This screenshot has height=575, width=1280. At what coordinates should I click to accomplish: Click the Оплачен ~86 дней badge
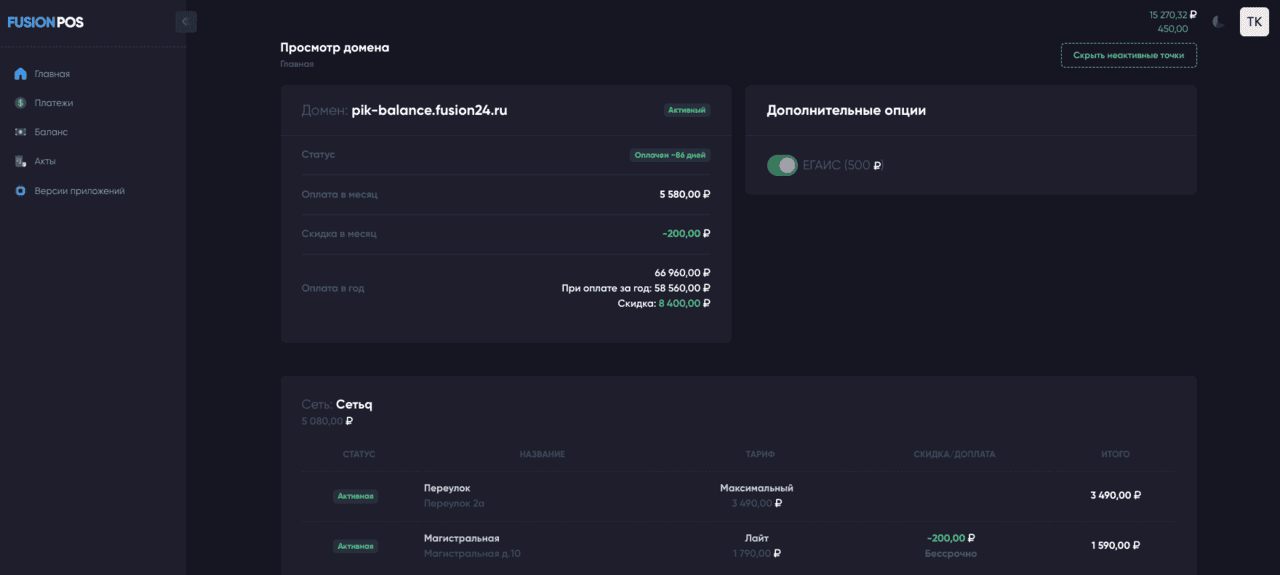[x=670, y=155]
